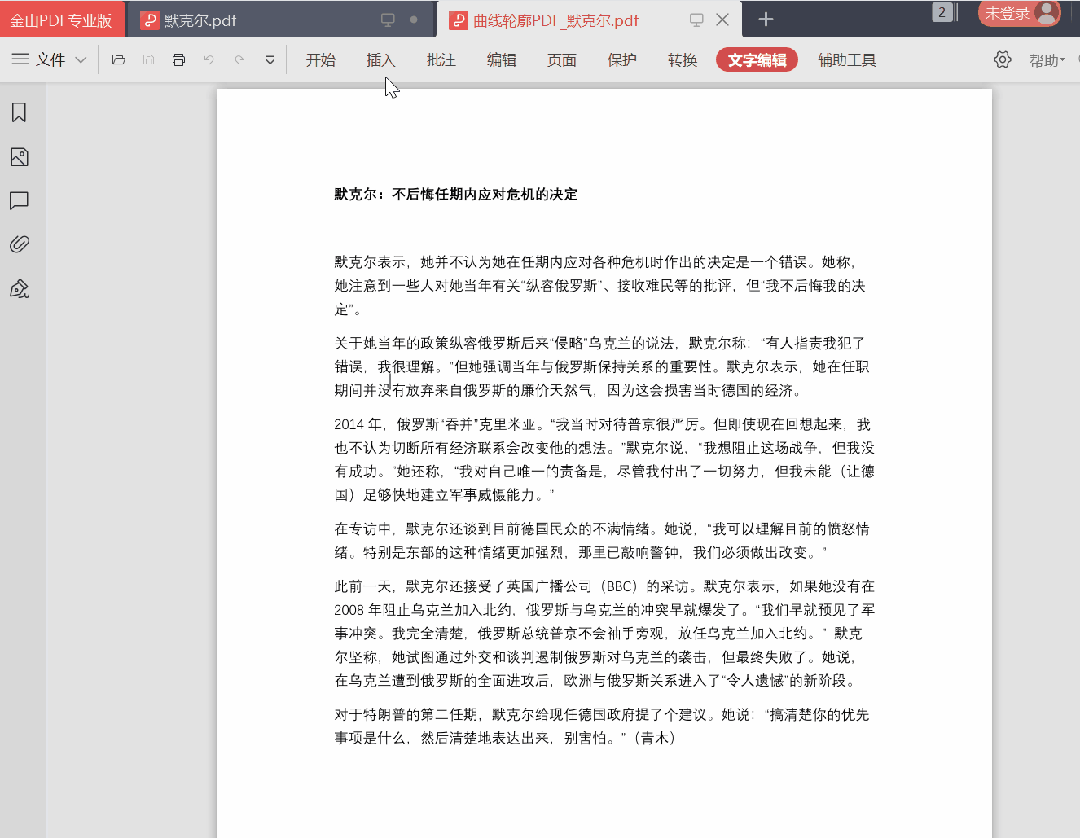The image size is (1080, 838).
Task: Show the comments panel in the sidebar
Action: coord(19,201)
